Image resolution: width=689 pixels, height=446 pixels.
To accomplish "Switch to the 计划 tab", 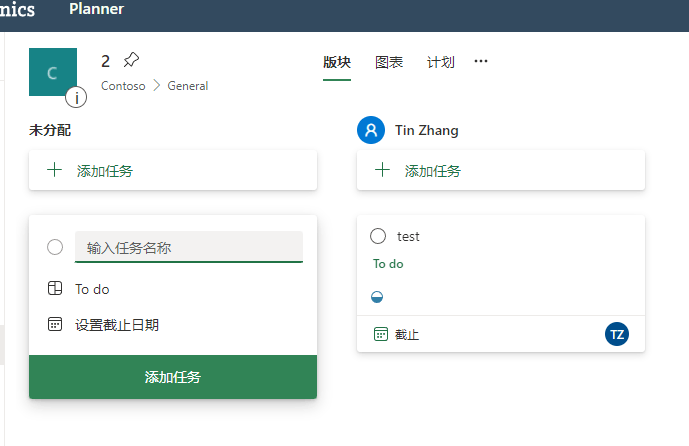I will point(440,62).
